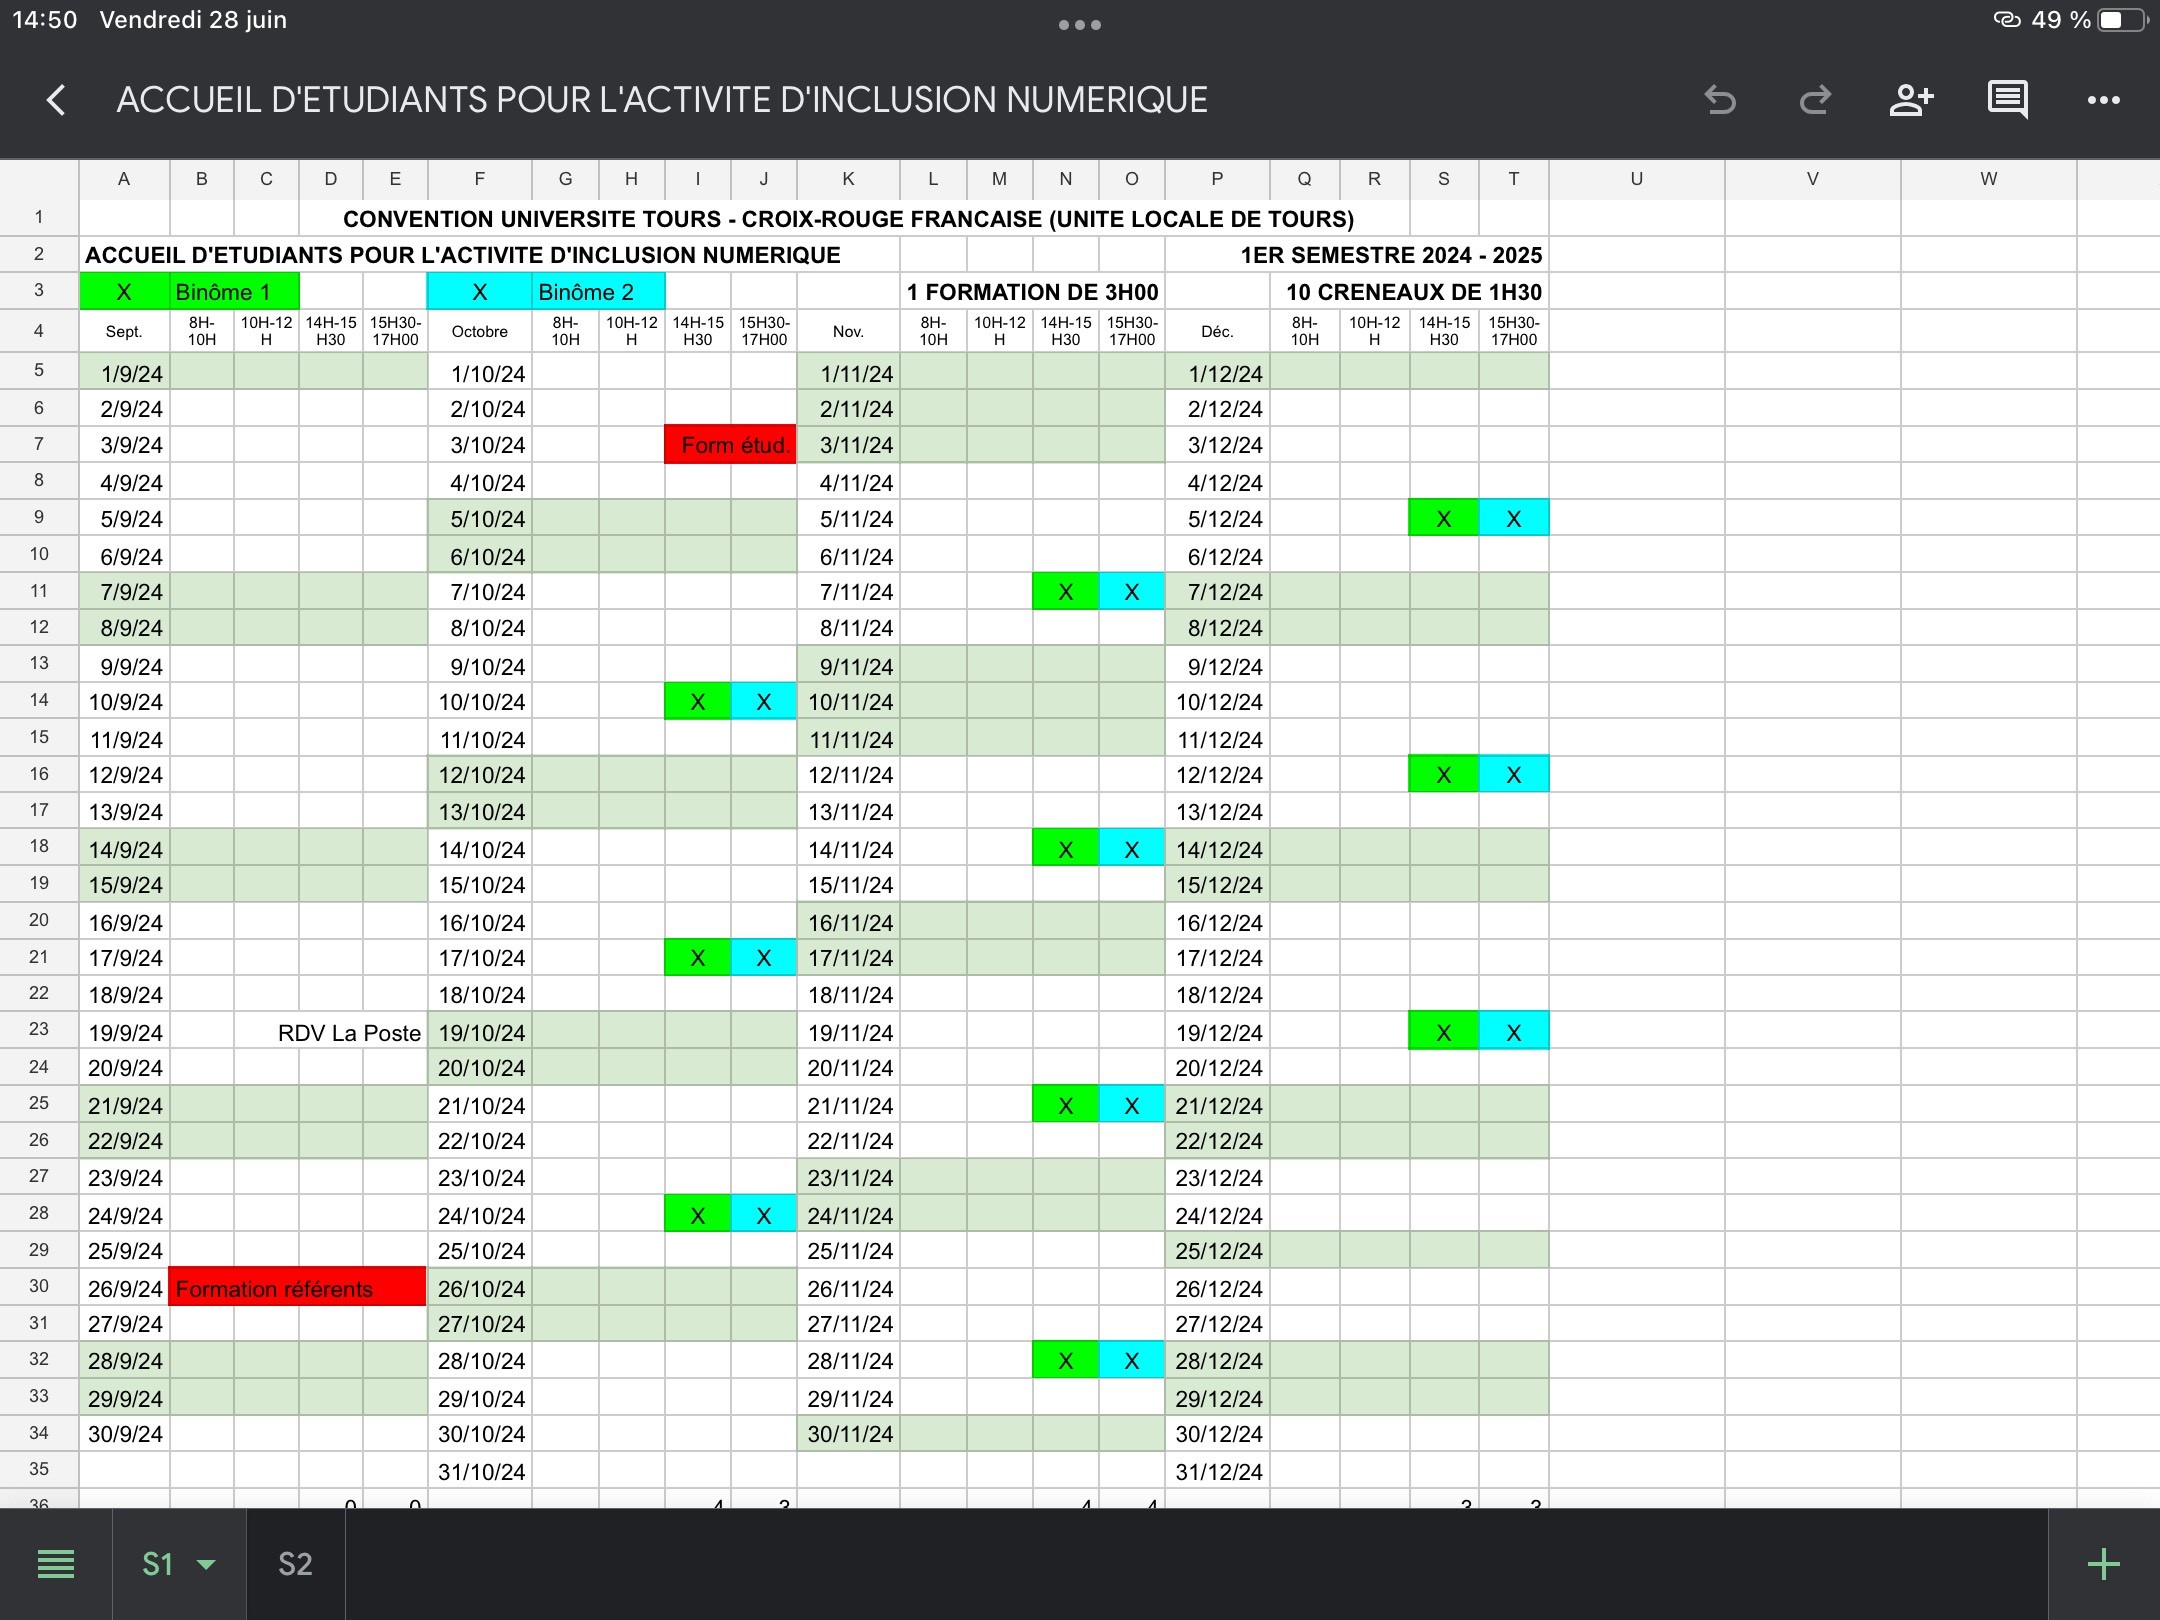Image resolution: width=2160 pixels, height=1620 pixels.
Task: Open the share add-person icon
Action: point(1911,100)
